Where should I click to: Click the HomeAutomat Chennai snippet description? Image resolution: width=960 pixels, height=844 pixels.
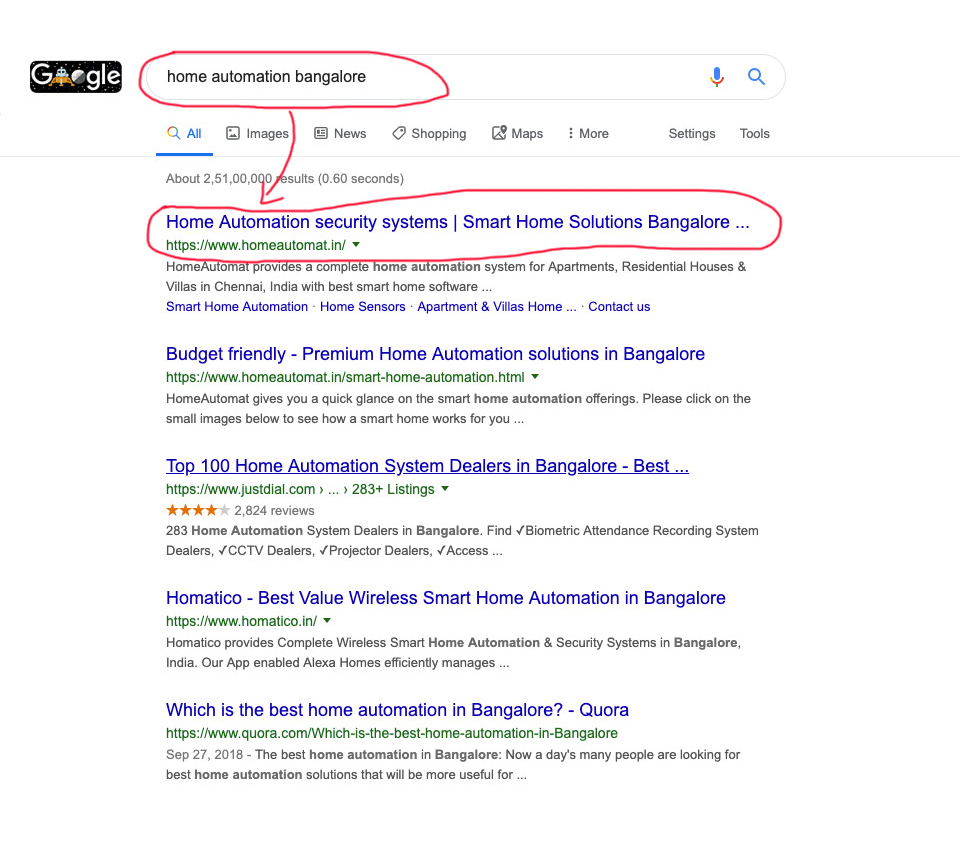tap(456, 277)
